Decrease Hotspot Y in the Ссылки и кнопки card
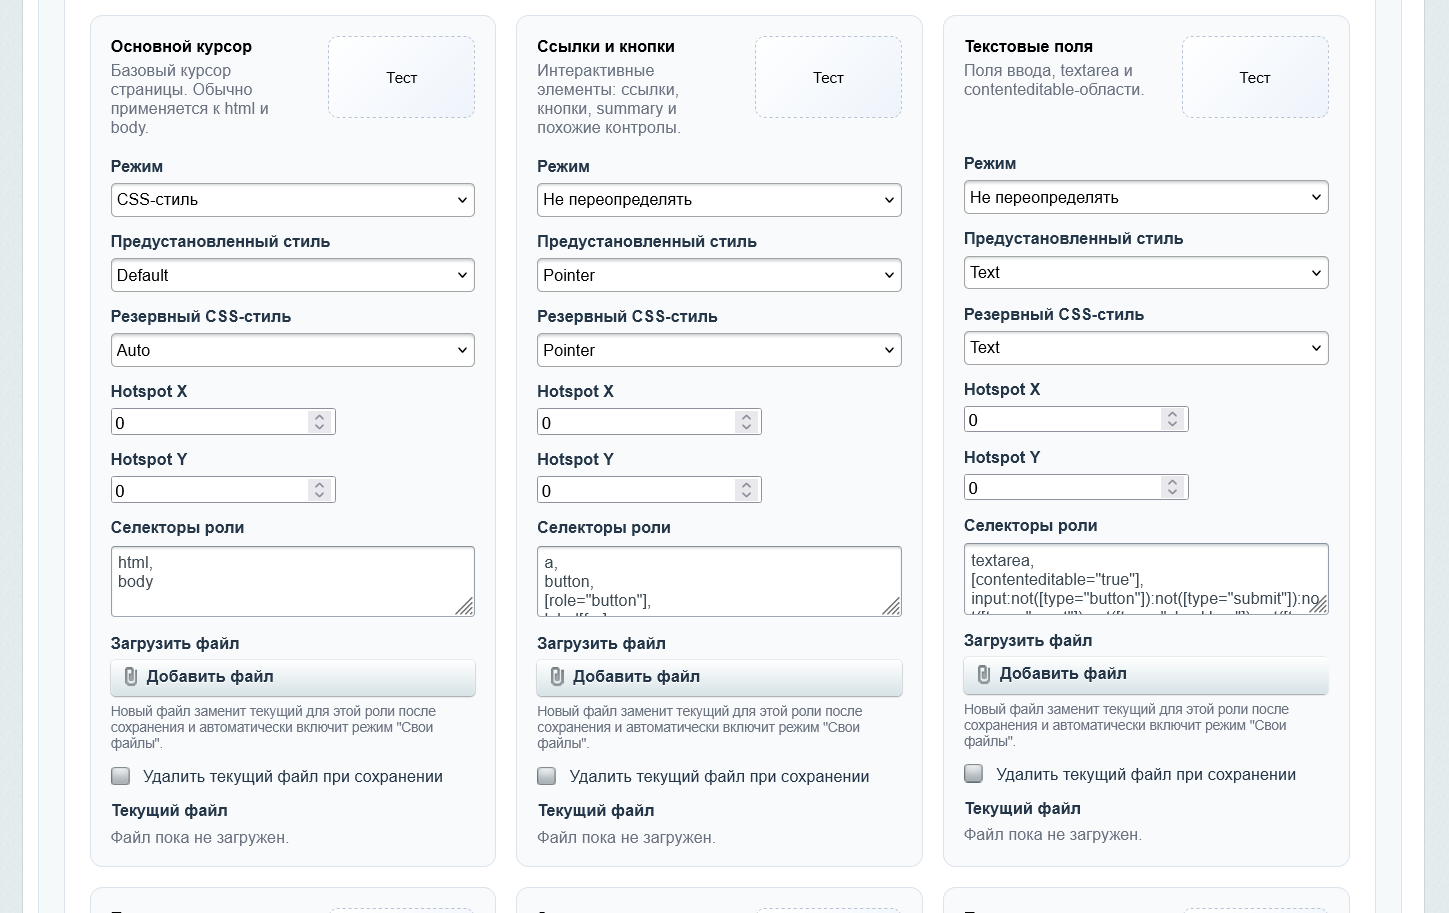 click(746, 495)
